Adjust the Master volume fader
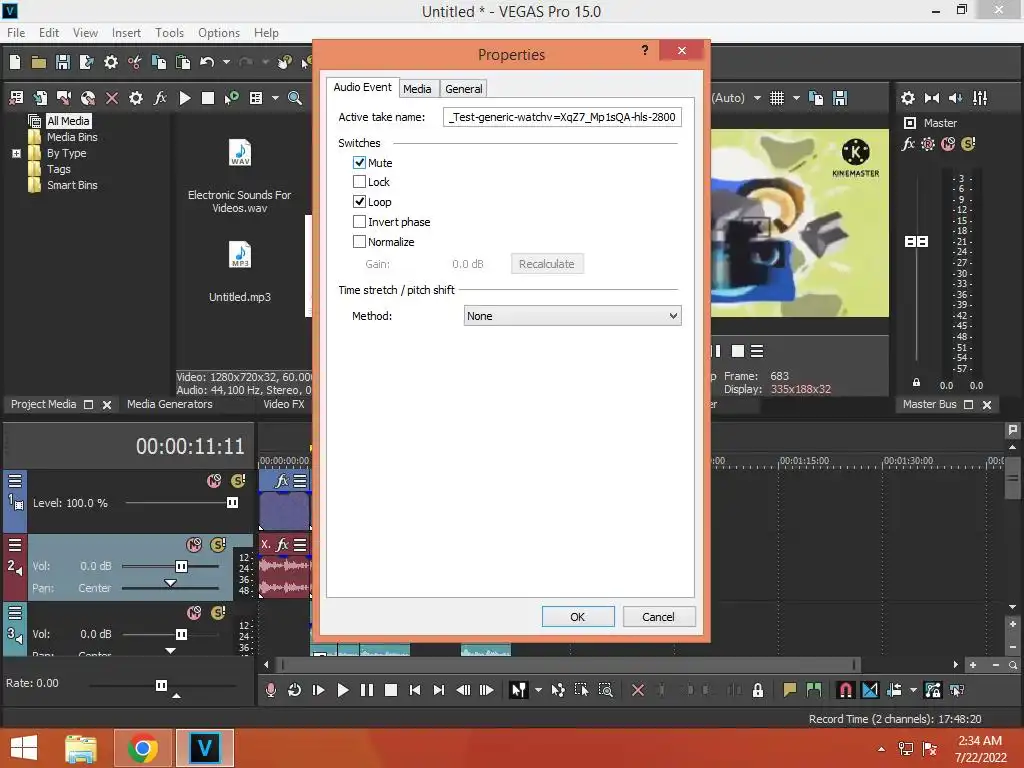1024x768 pixels. (x=916, y=242)
